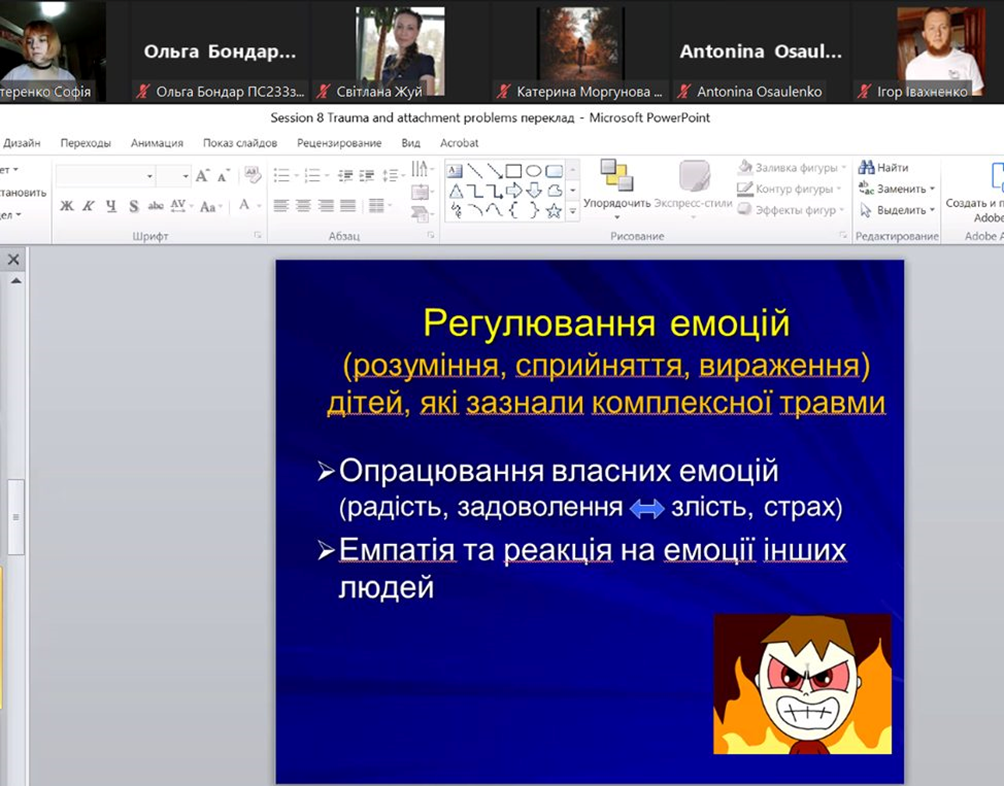Click the text shadow icon

[x=133, y=206]
